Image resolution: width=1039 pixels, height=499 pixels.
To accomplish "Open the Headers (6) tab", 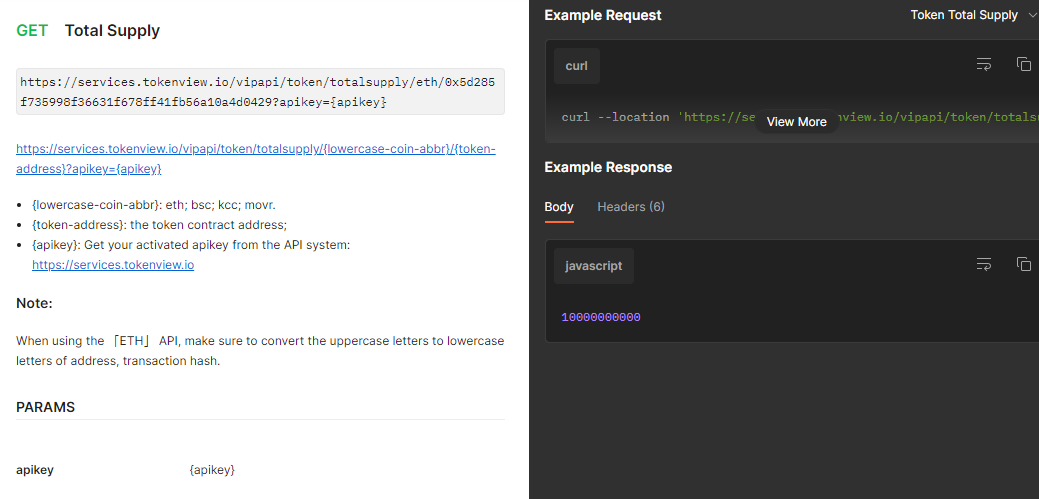I will [631, 207].
